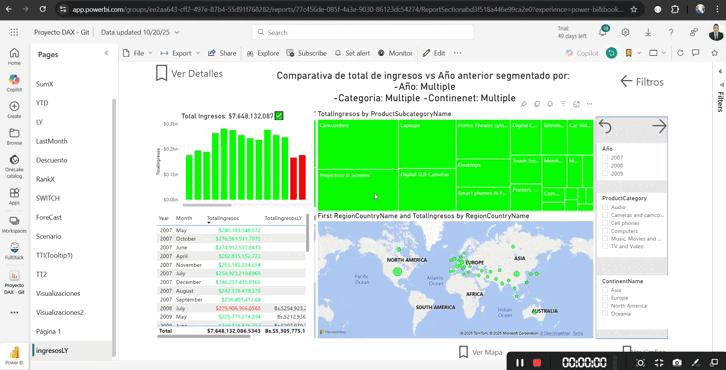Click the Explore button
The width and height of the screenshot is (726, 370).
(x=263, y=53)
